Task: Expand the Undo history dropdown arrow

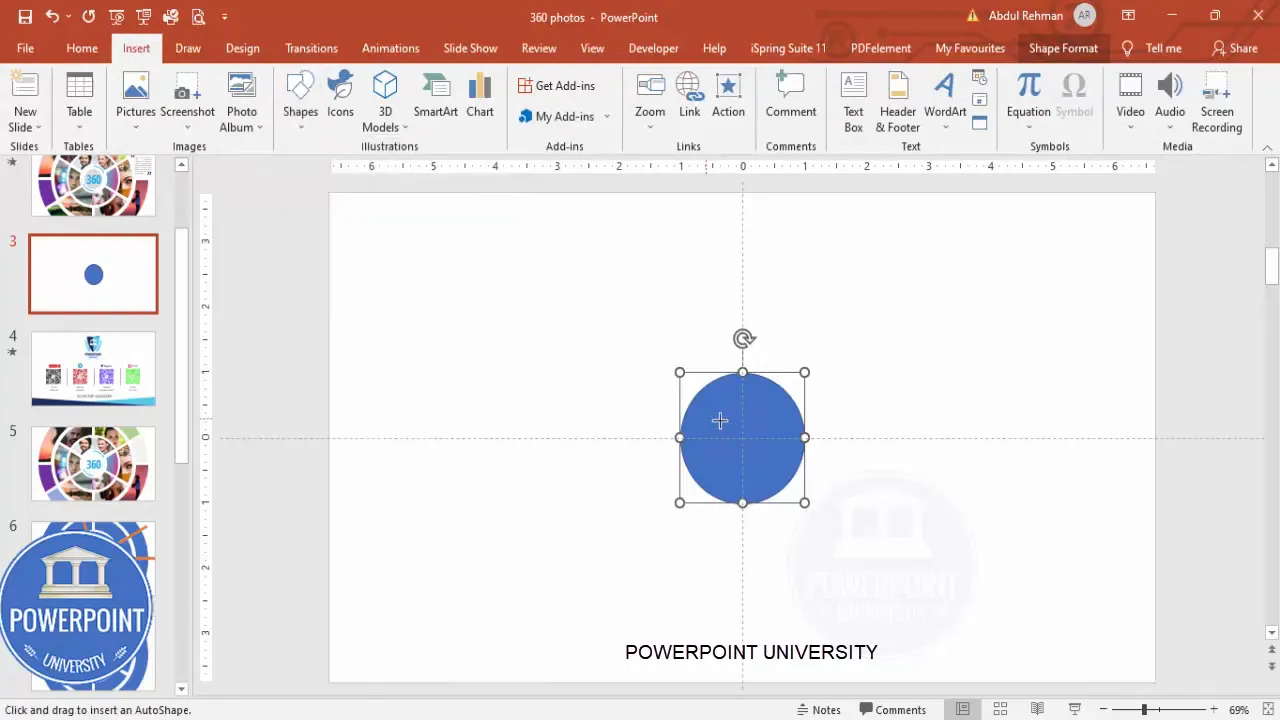Action: pyautogui.click(x=69, y=16)
